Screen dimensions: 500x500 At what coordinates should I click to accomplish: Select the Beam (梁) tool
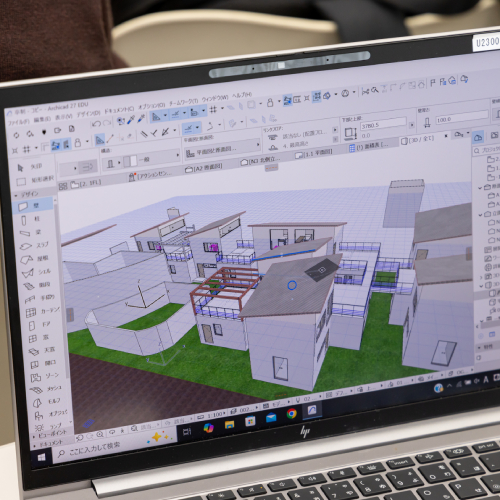click(x=33, y=232)
